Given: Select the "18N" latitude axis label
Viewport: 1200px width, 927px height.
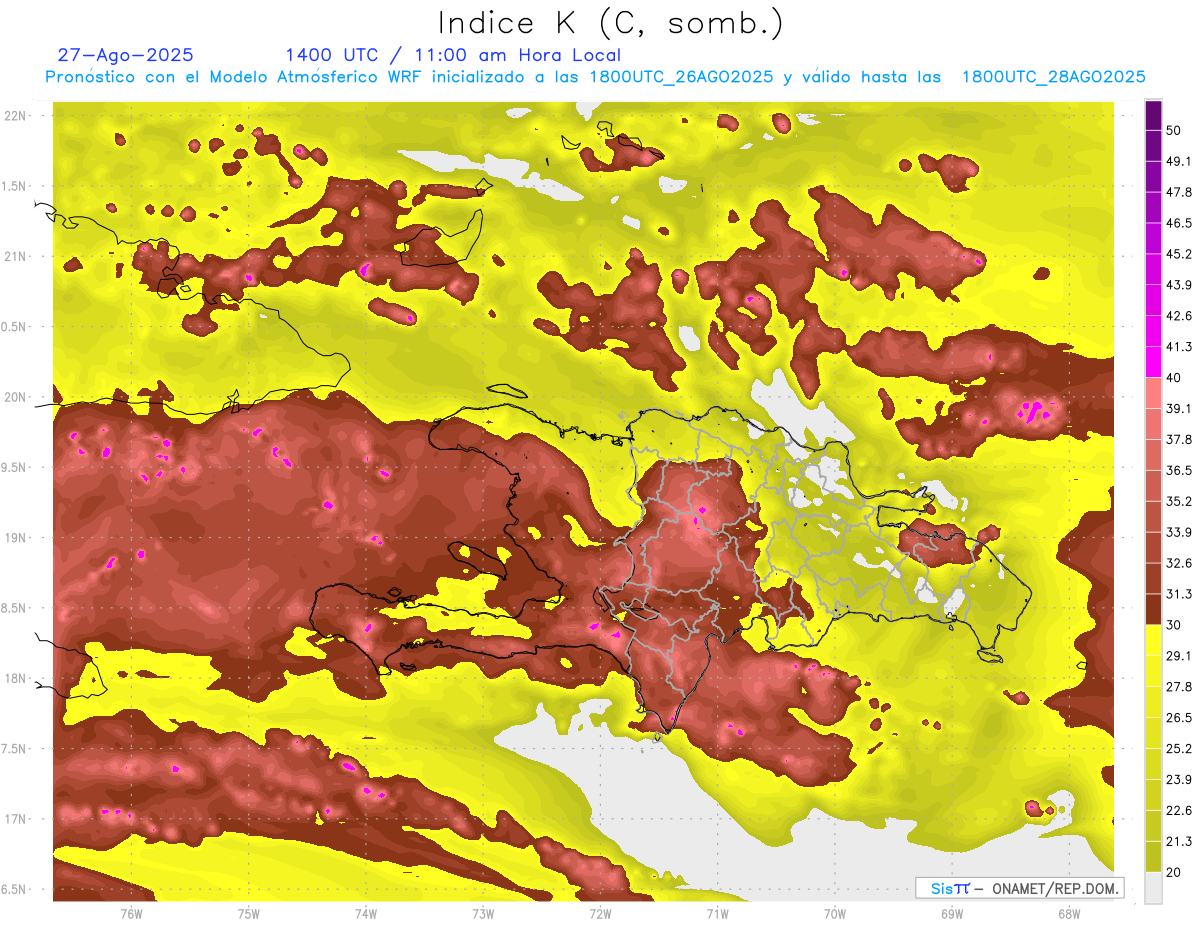Looking at the screenshot, I should tap(16, 678).
